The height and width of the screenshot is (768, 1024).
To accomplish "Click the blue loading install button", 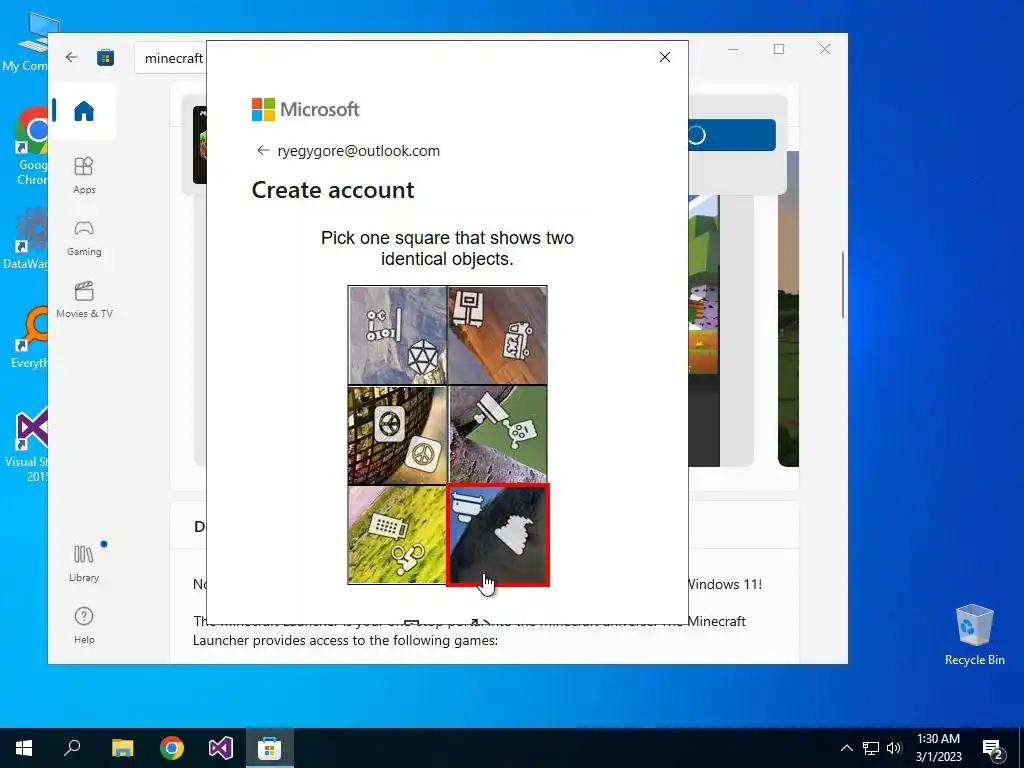I will click(x=731, y=135).
